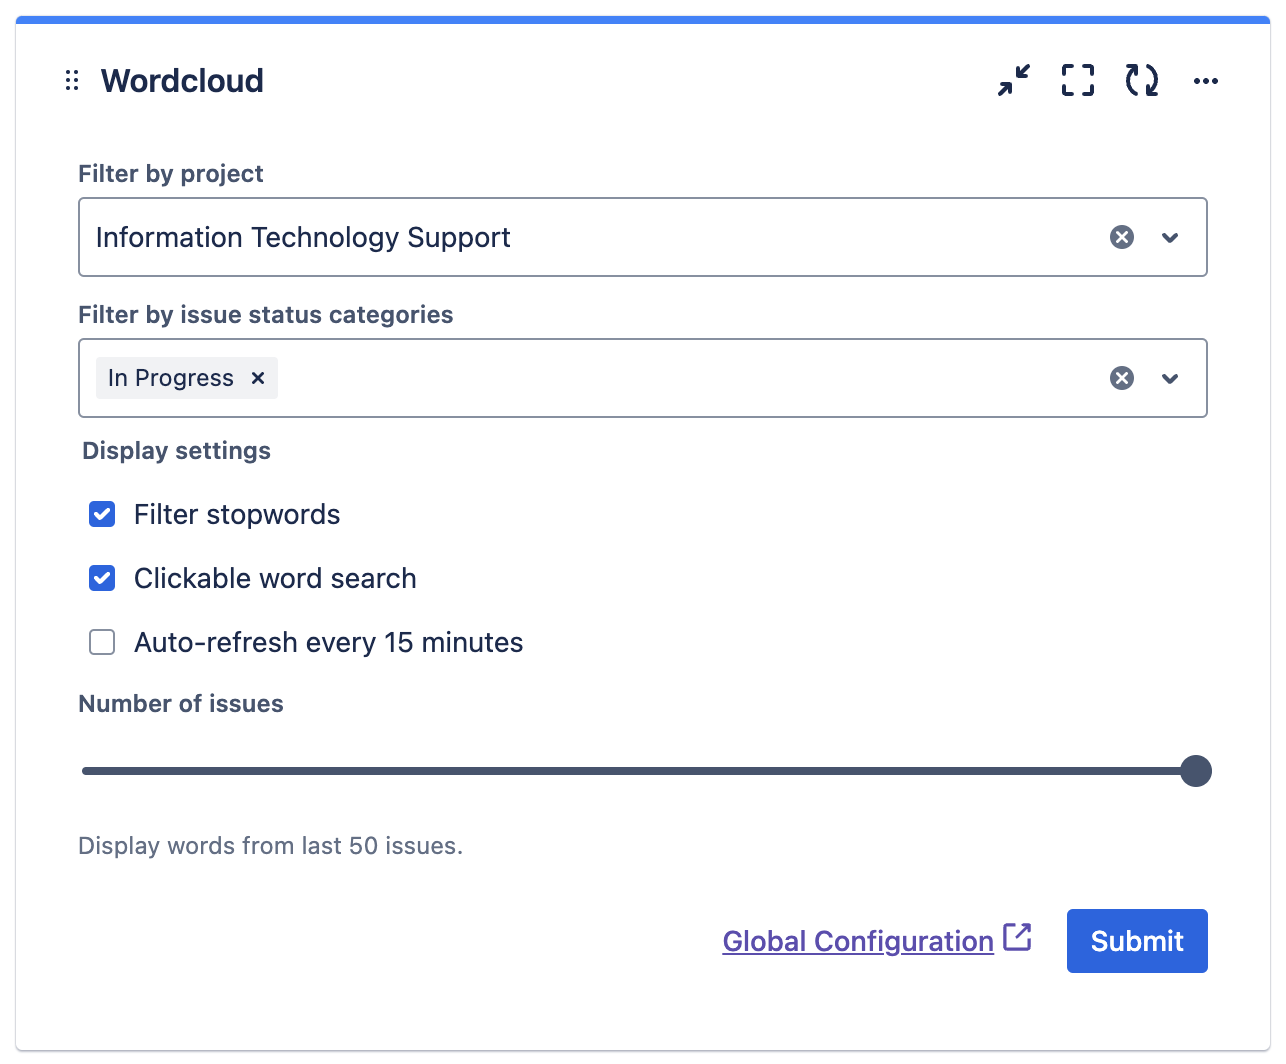Viewport: 1286px width, 1064px height.
Task: Maximize the Wordcloud gadget to fullscreen
Action: point(1077,80)
